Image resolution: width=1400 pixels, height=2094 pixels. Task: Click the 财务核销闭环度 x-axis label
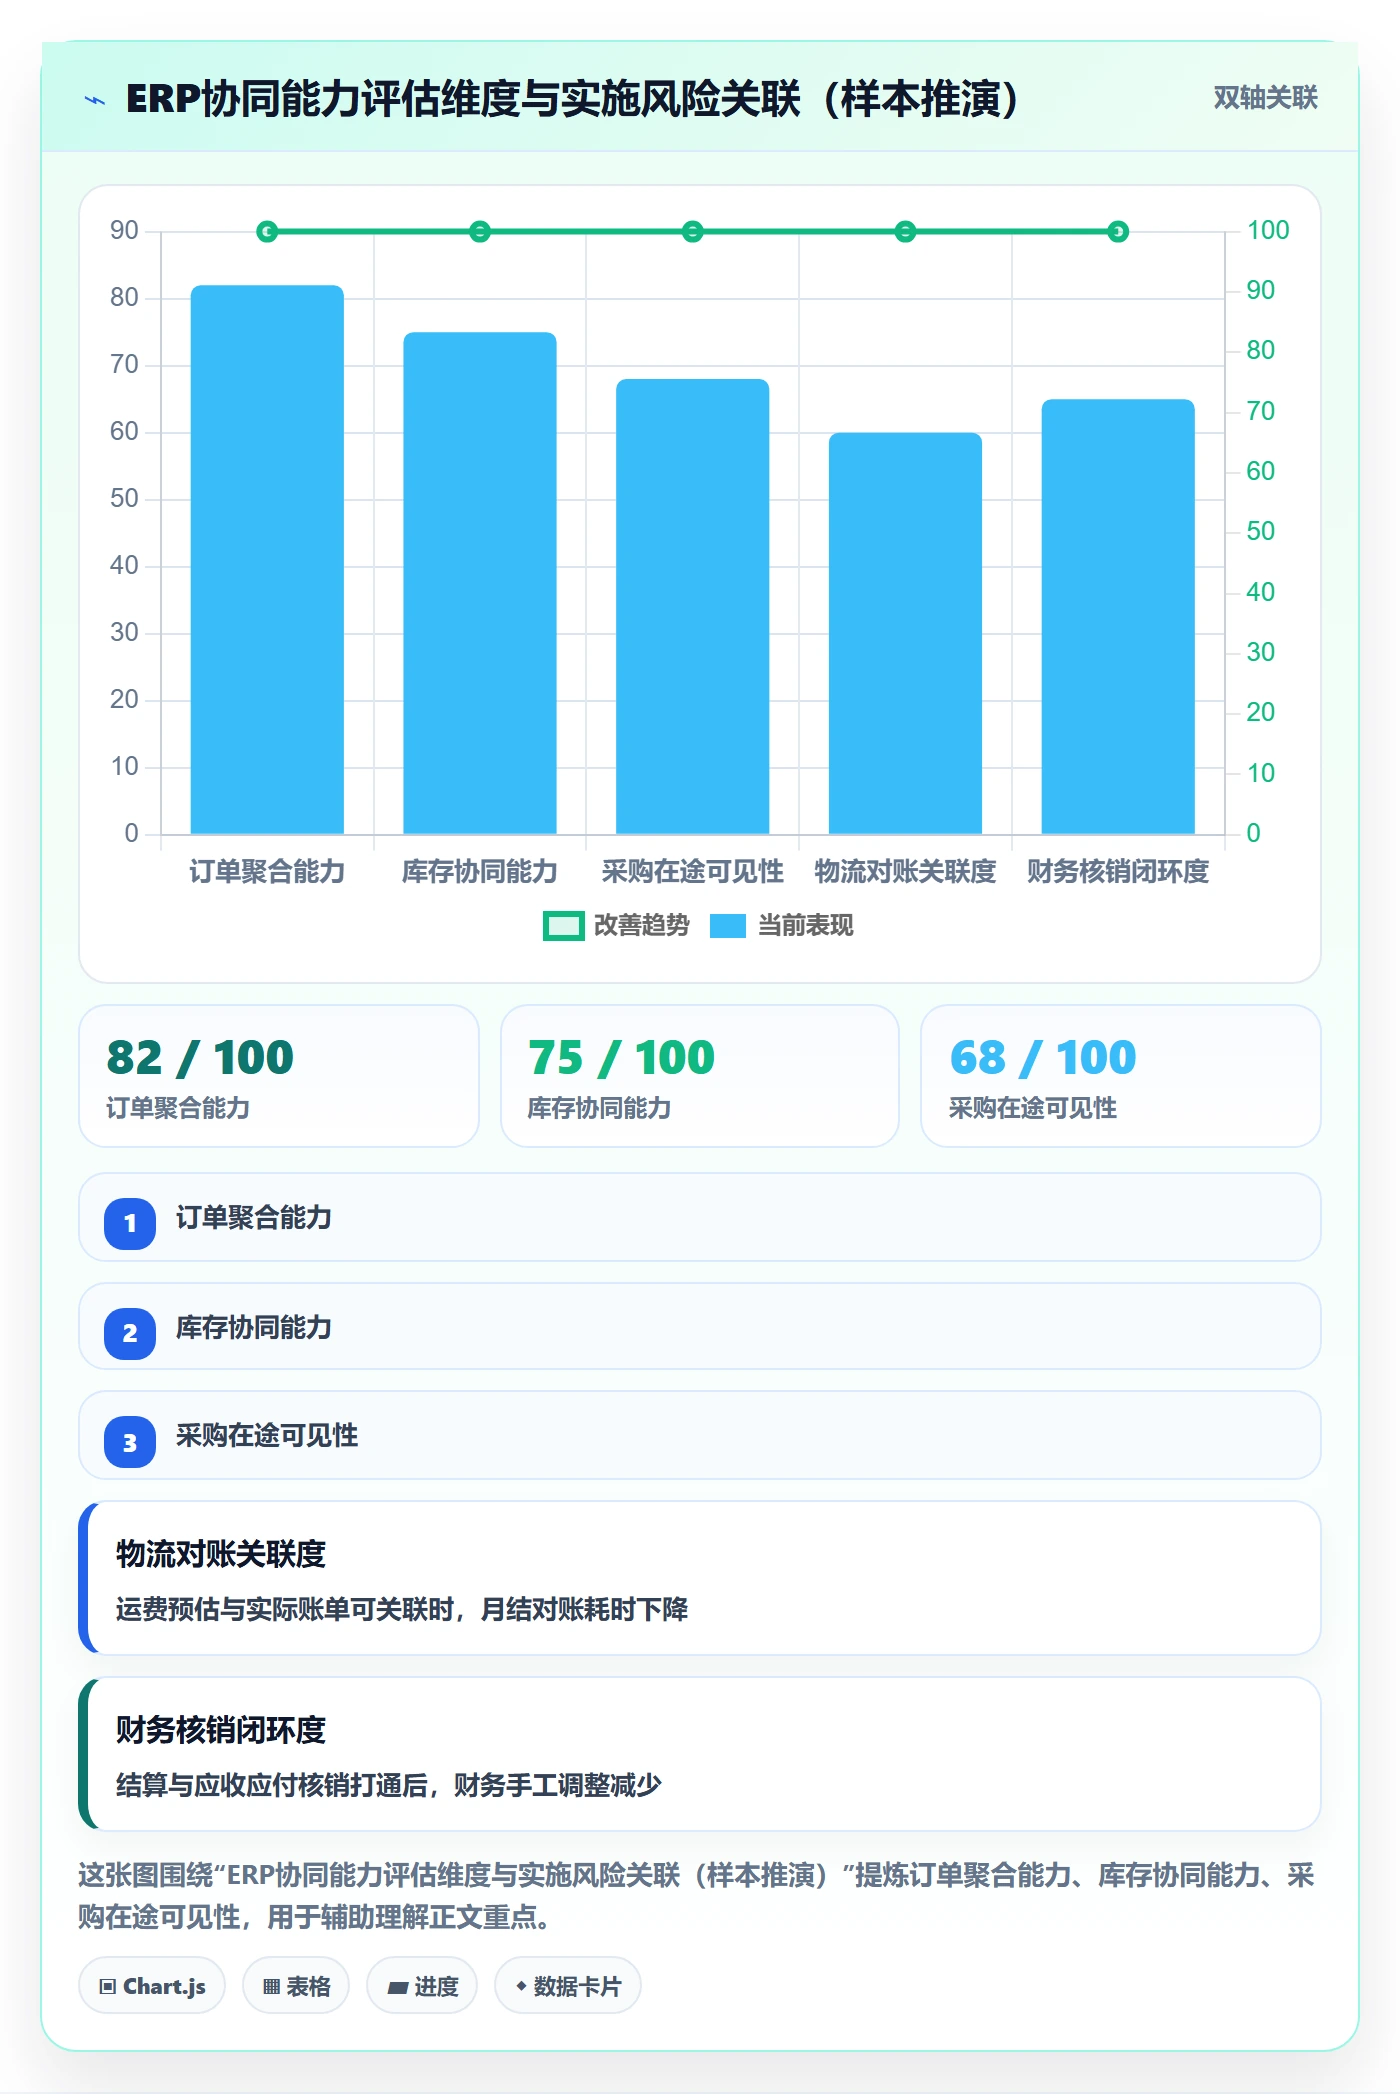pos(1118,872)
